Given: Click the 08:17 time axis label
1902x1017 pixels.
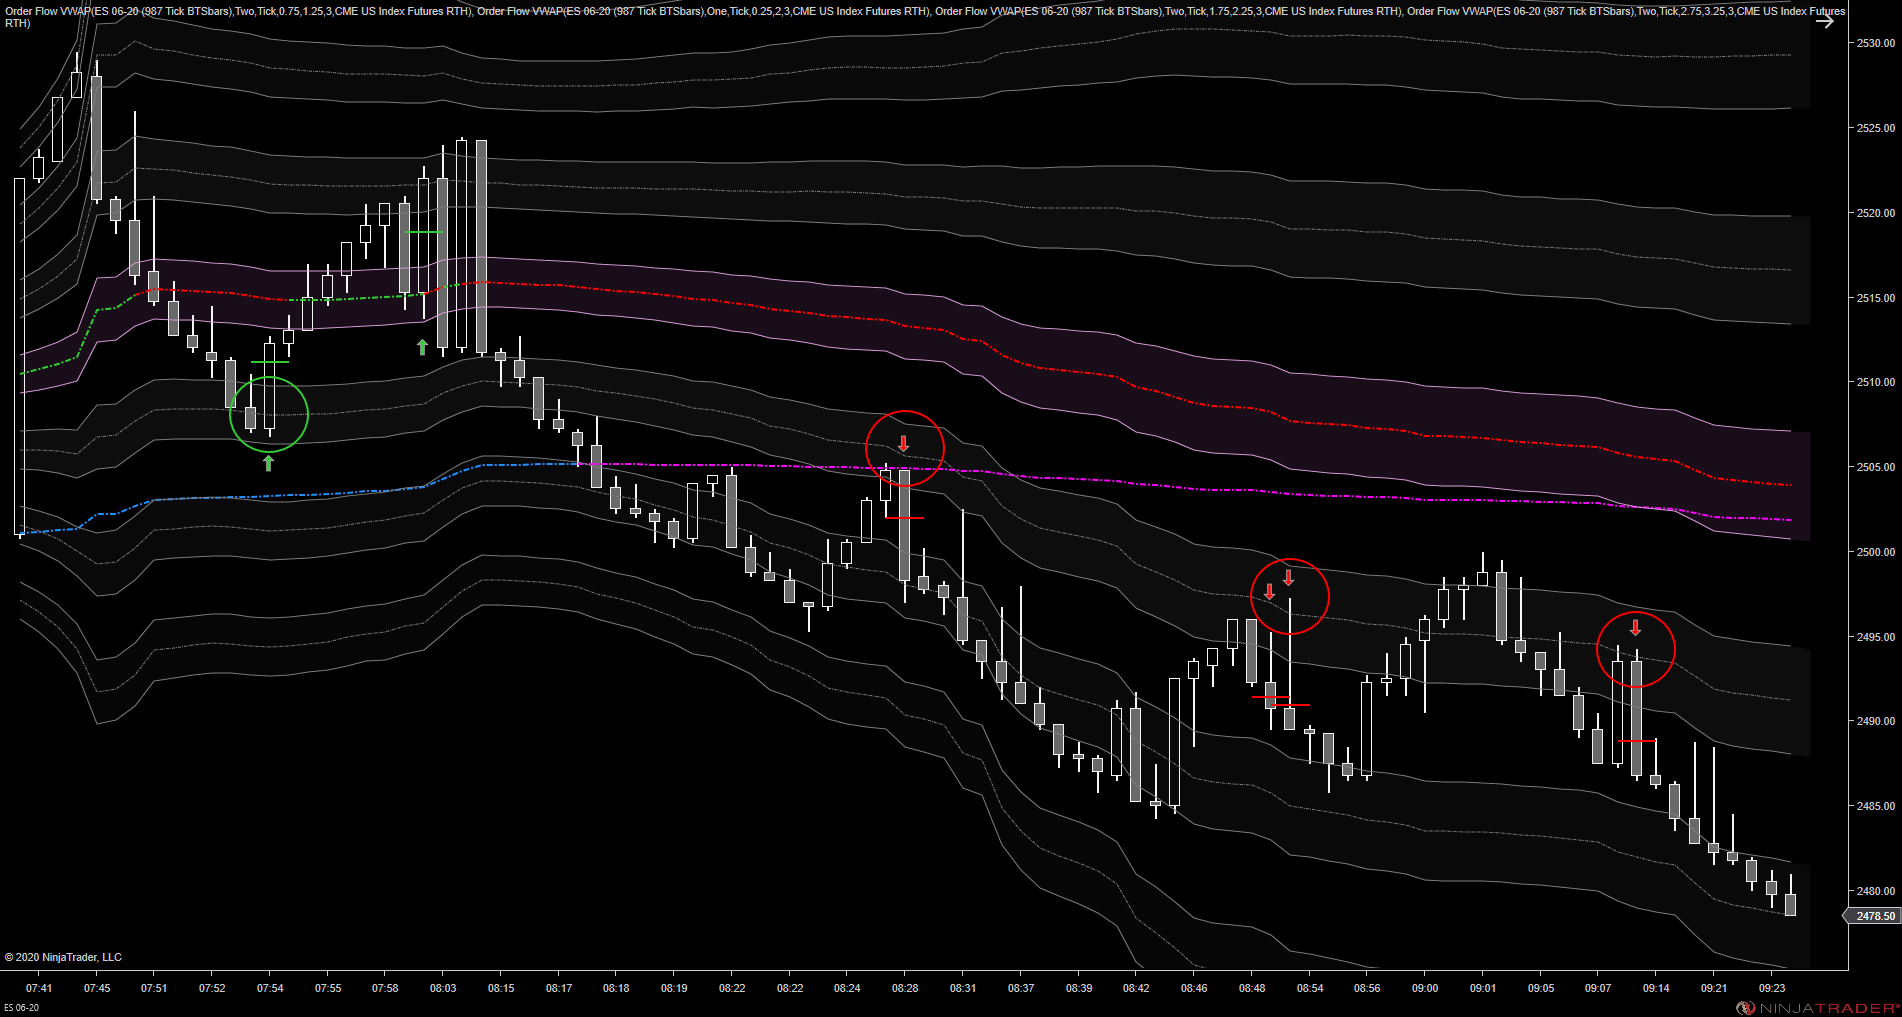Looking at the screenshot, I should (x=559, y=988).
